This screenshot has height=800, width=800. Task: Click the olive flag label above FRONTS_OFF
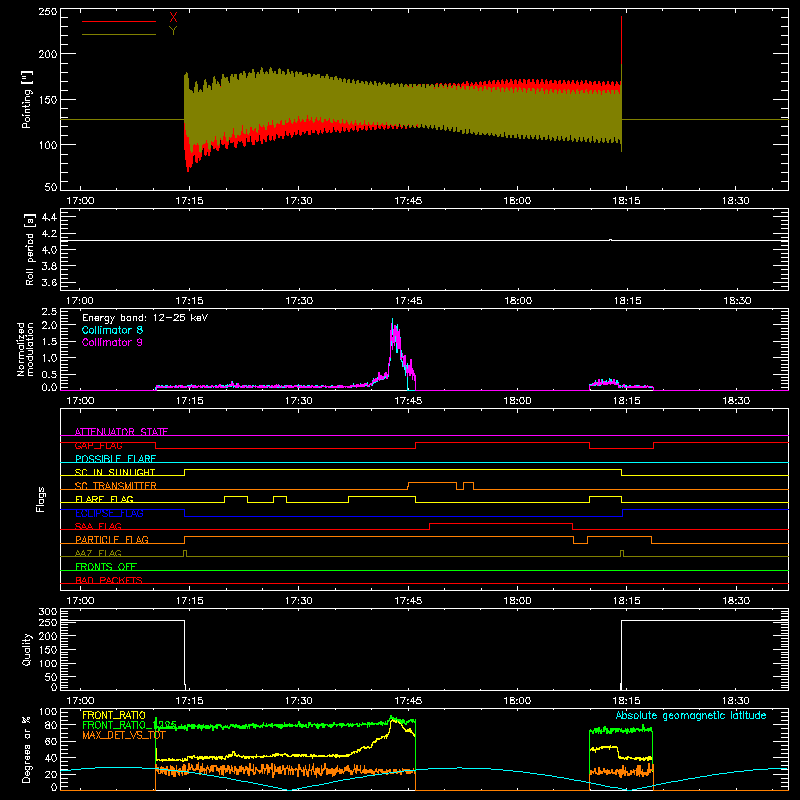98,553
